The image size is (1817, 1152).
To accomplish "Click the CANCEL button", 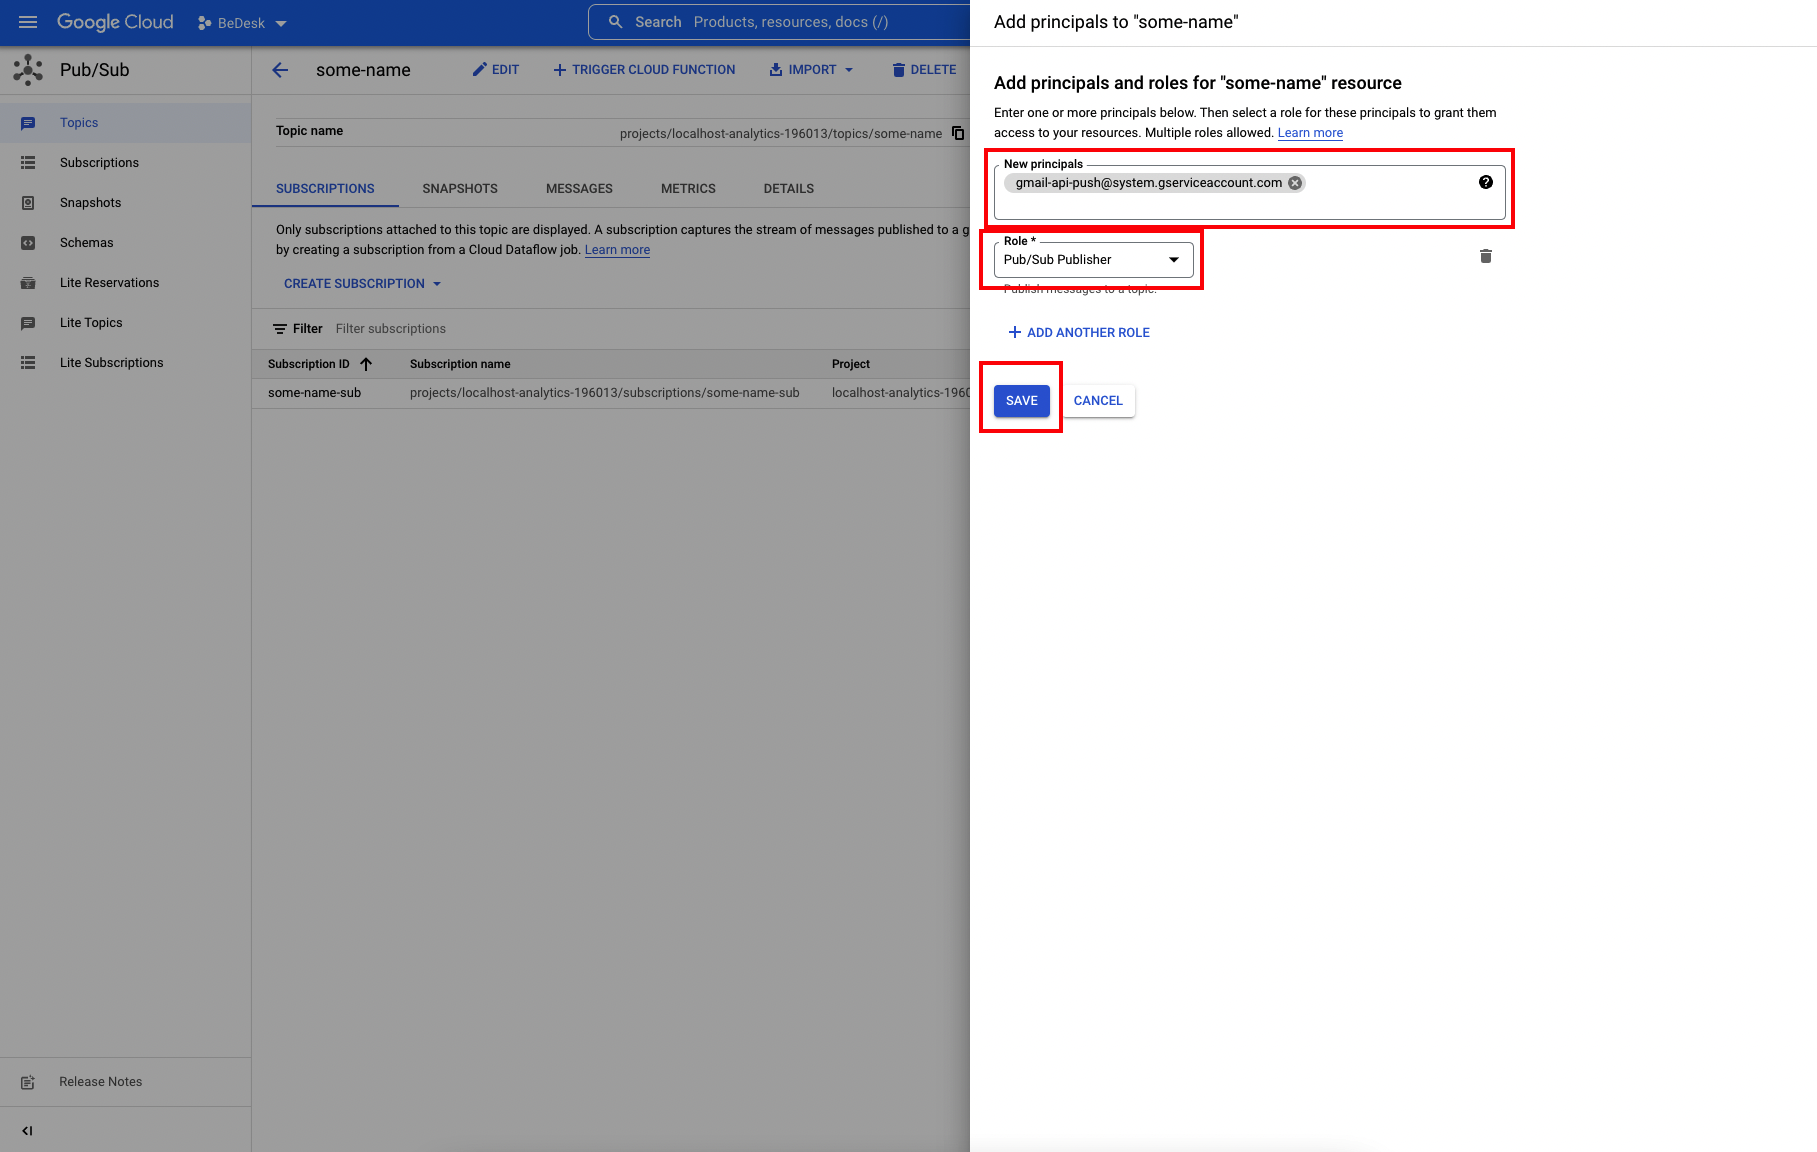I will click(x=1098, y=401).
